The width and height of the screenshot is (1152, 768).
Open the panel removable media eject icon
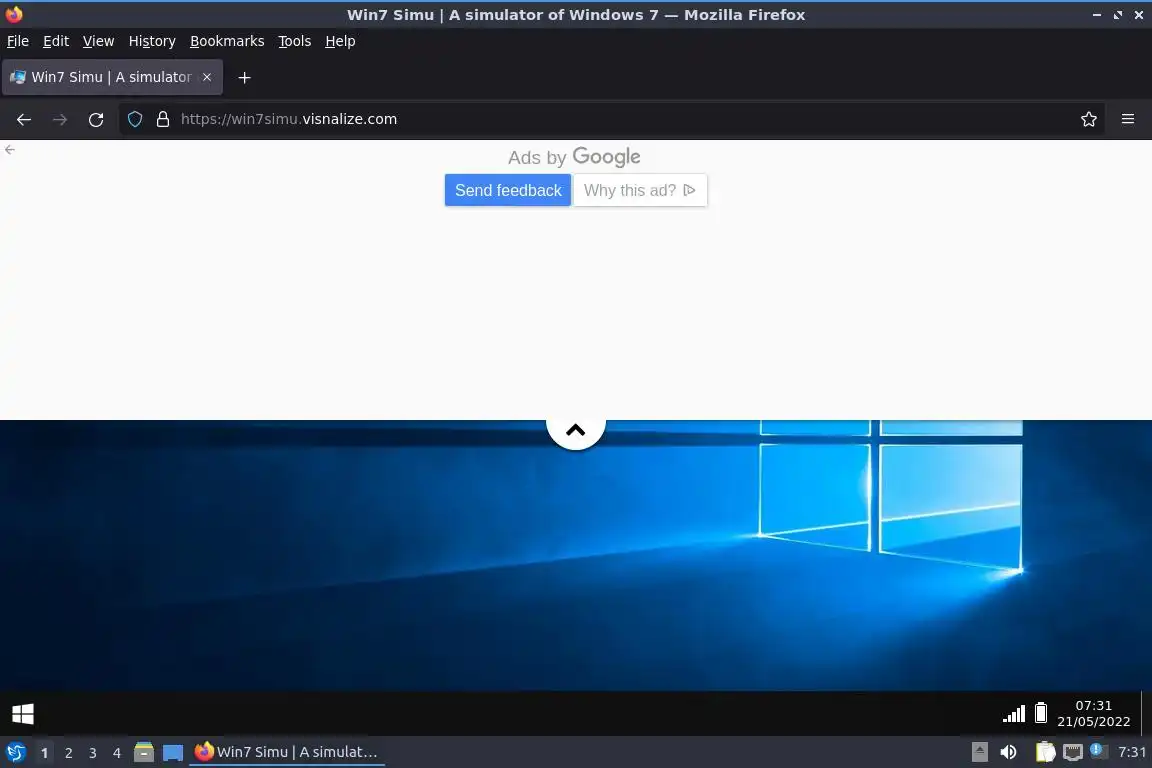[x=979, y=752]
